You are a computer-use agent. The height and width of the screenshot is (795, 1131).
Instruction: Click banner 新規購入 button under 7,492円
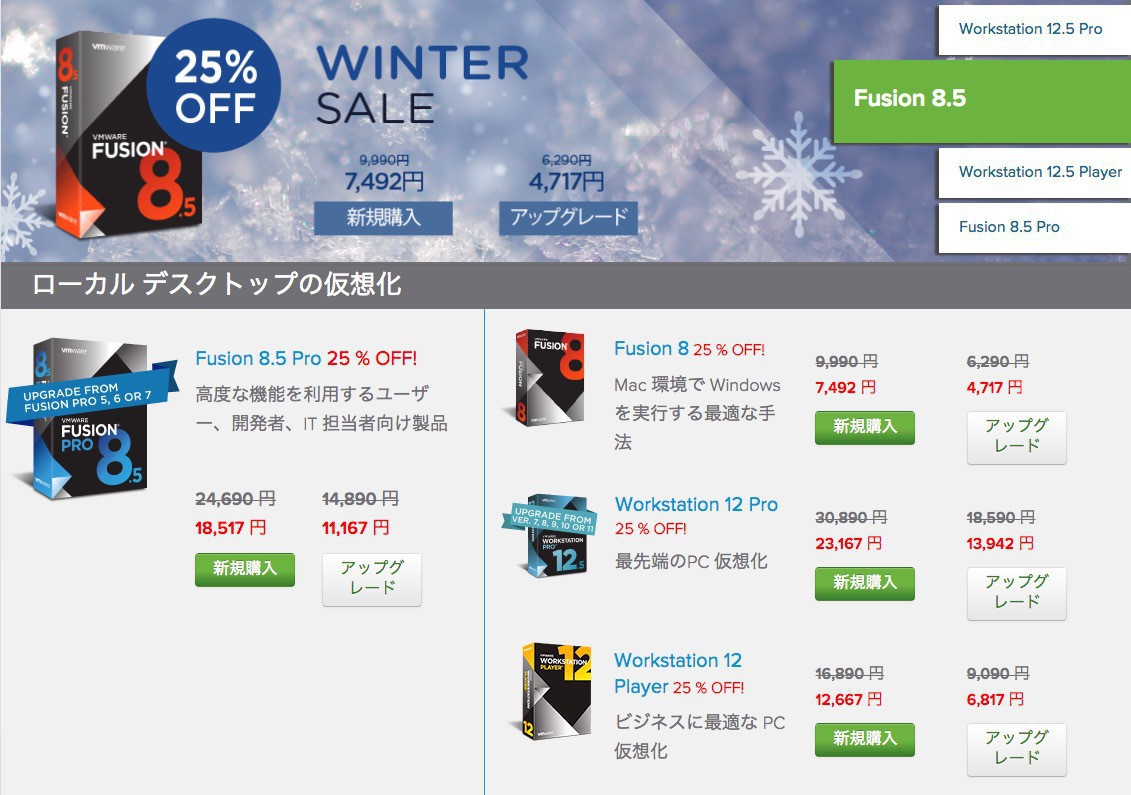383,218
